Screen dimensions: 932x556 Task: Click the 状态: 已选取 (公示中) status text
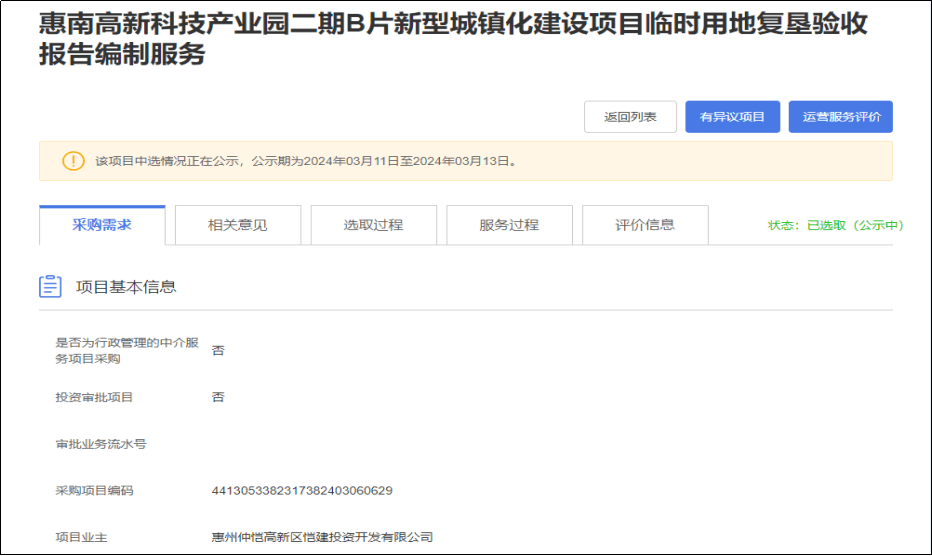click(835, 226)
